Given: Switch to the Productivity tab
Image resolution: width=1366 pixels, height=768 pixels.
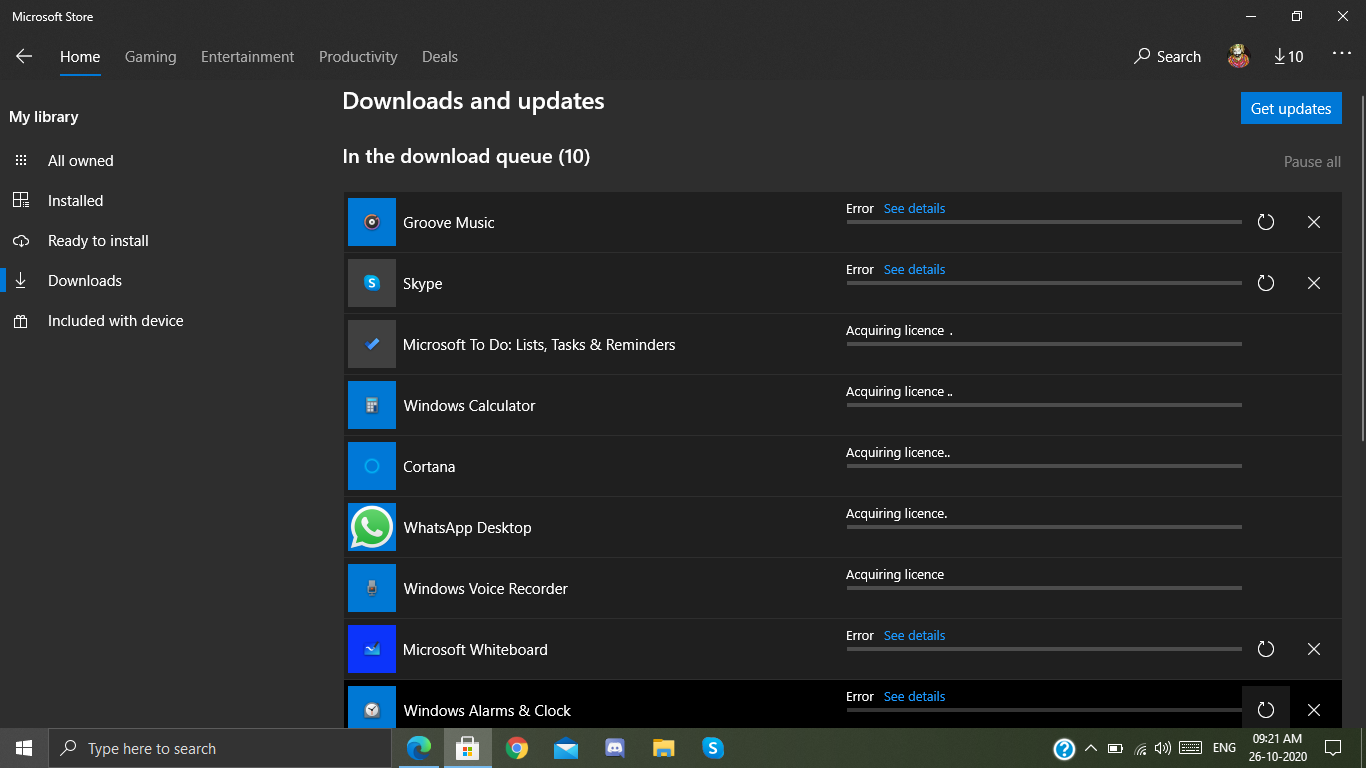Looking at the screenshot, I should tap(358, 57).
